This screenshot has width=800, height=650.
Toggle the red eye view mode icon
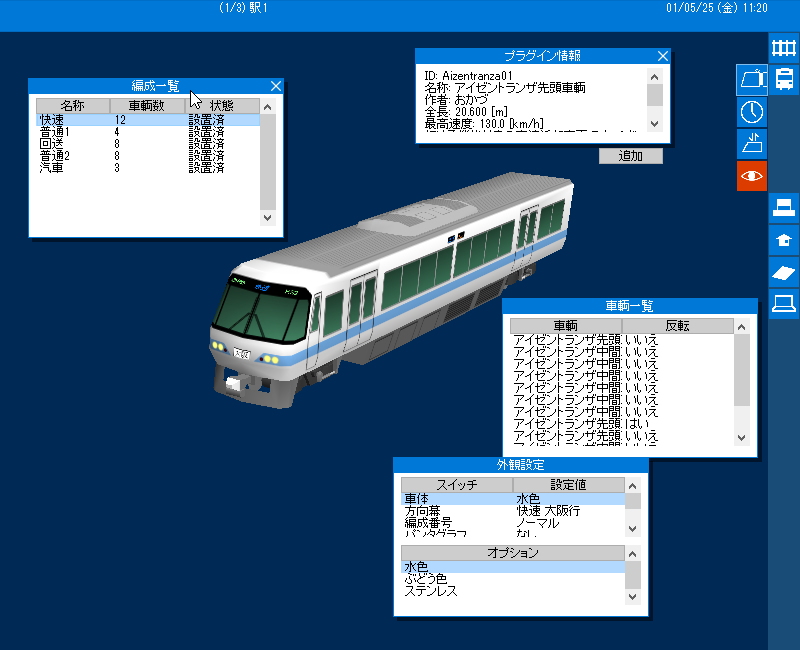tap(751, 176)
